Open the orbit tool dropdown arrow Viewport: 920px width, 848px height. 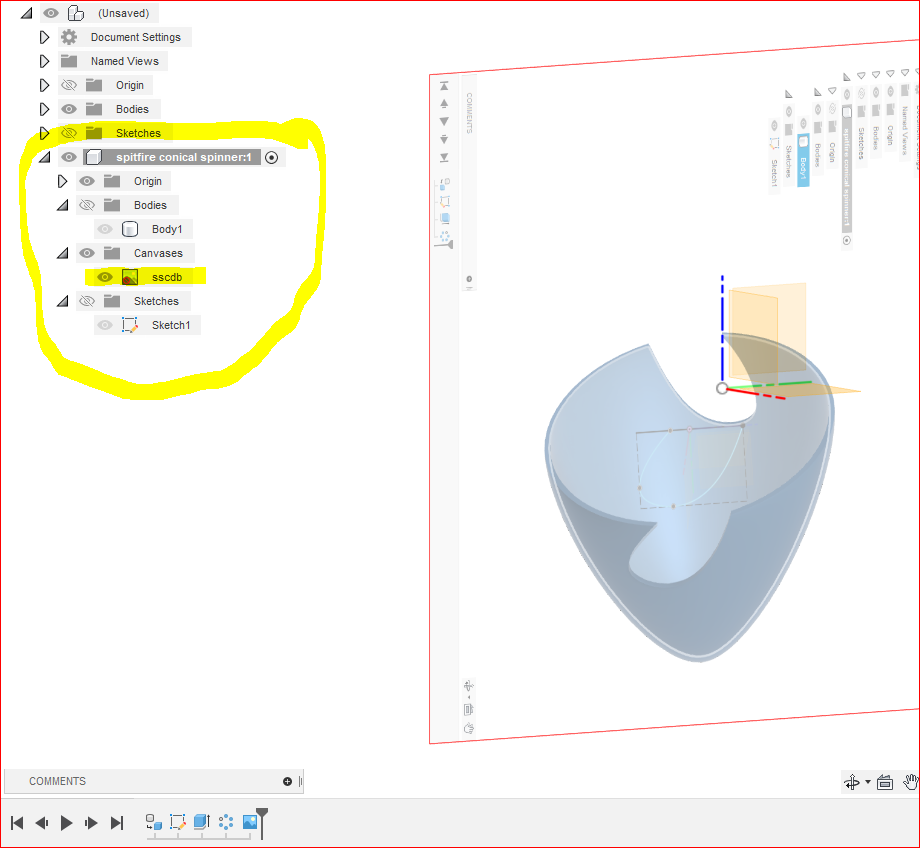coord(868,782)
